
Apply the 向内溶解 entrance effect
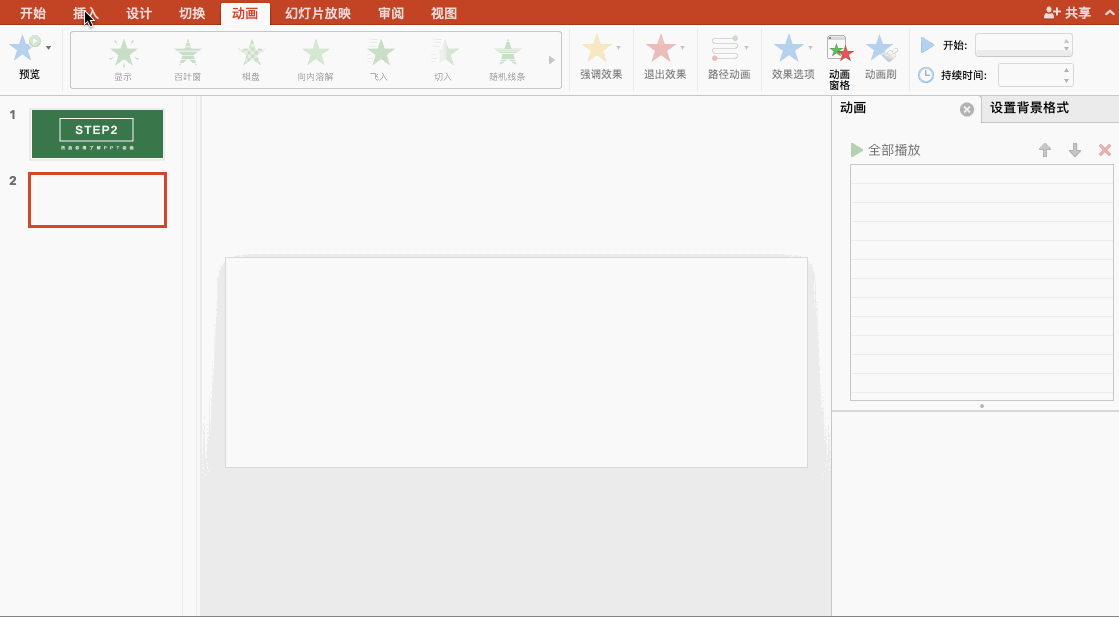[315, 59]
